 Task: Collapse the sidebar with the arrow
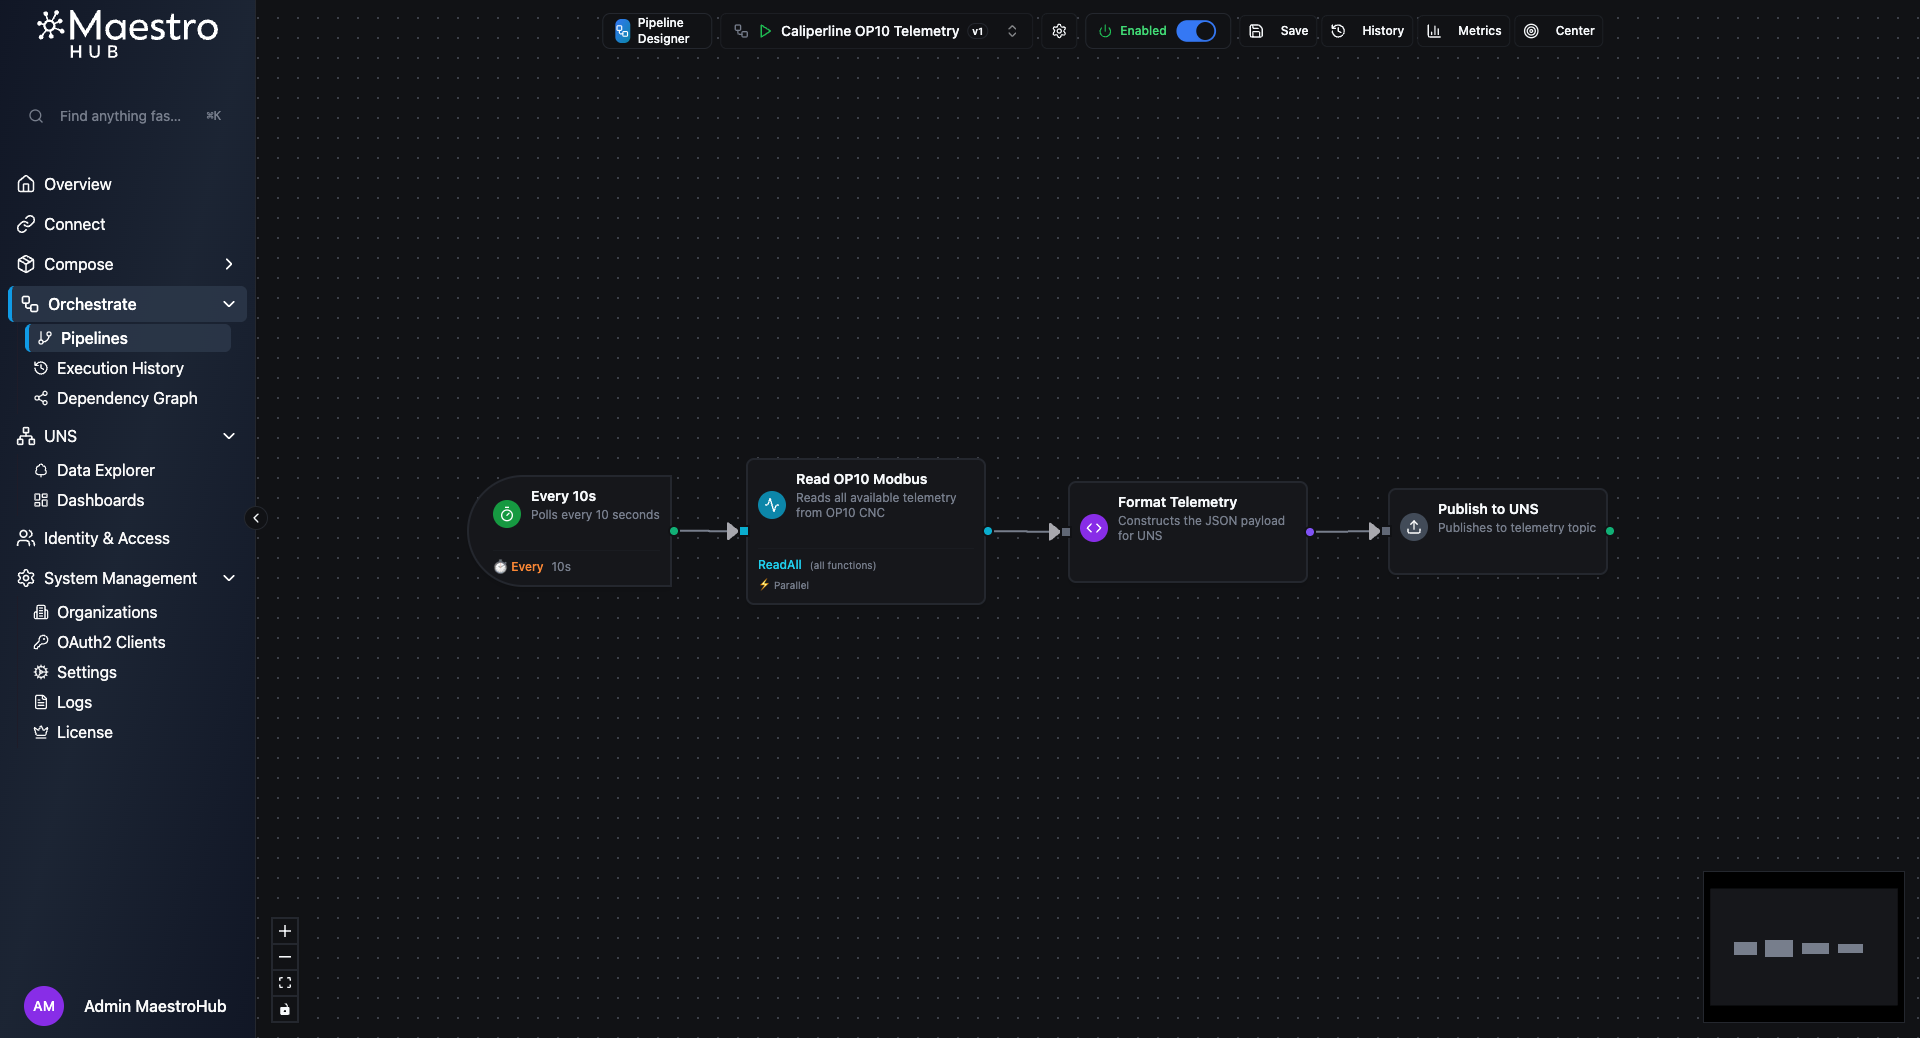point(256,518)
